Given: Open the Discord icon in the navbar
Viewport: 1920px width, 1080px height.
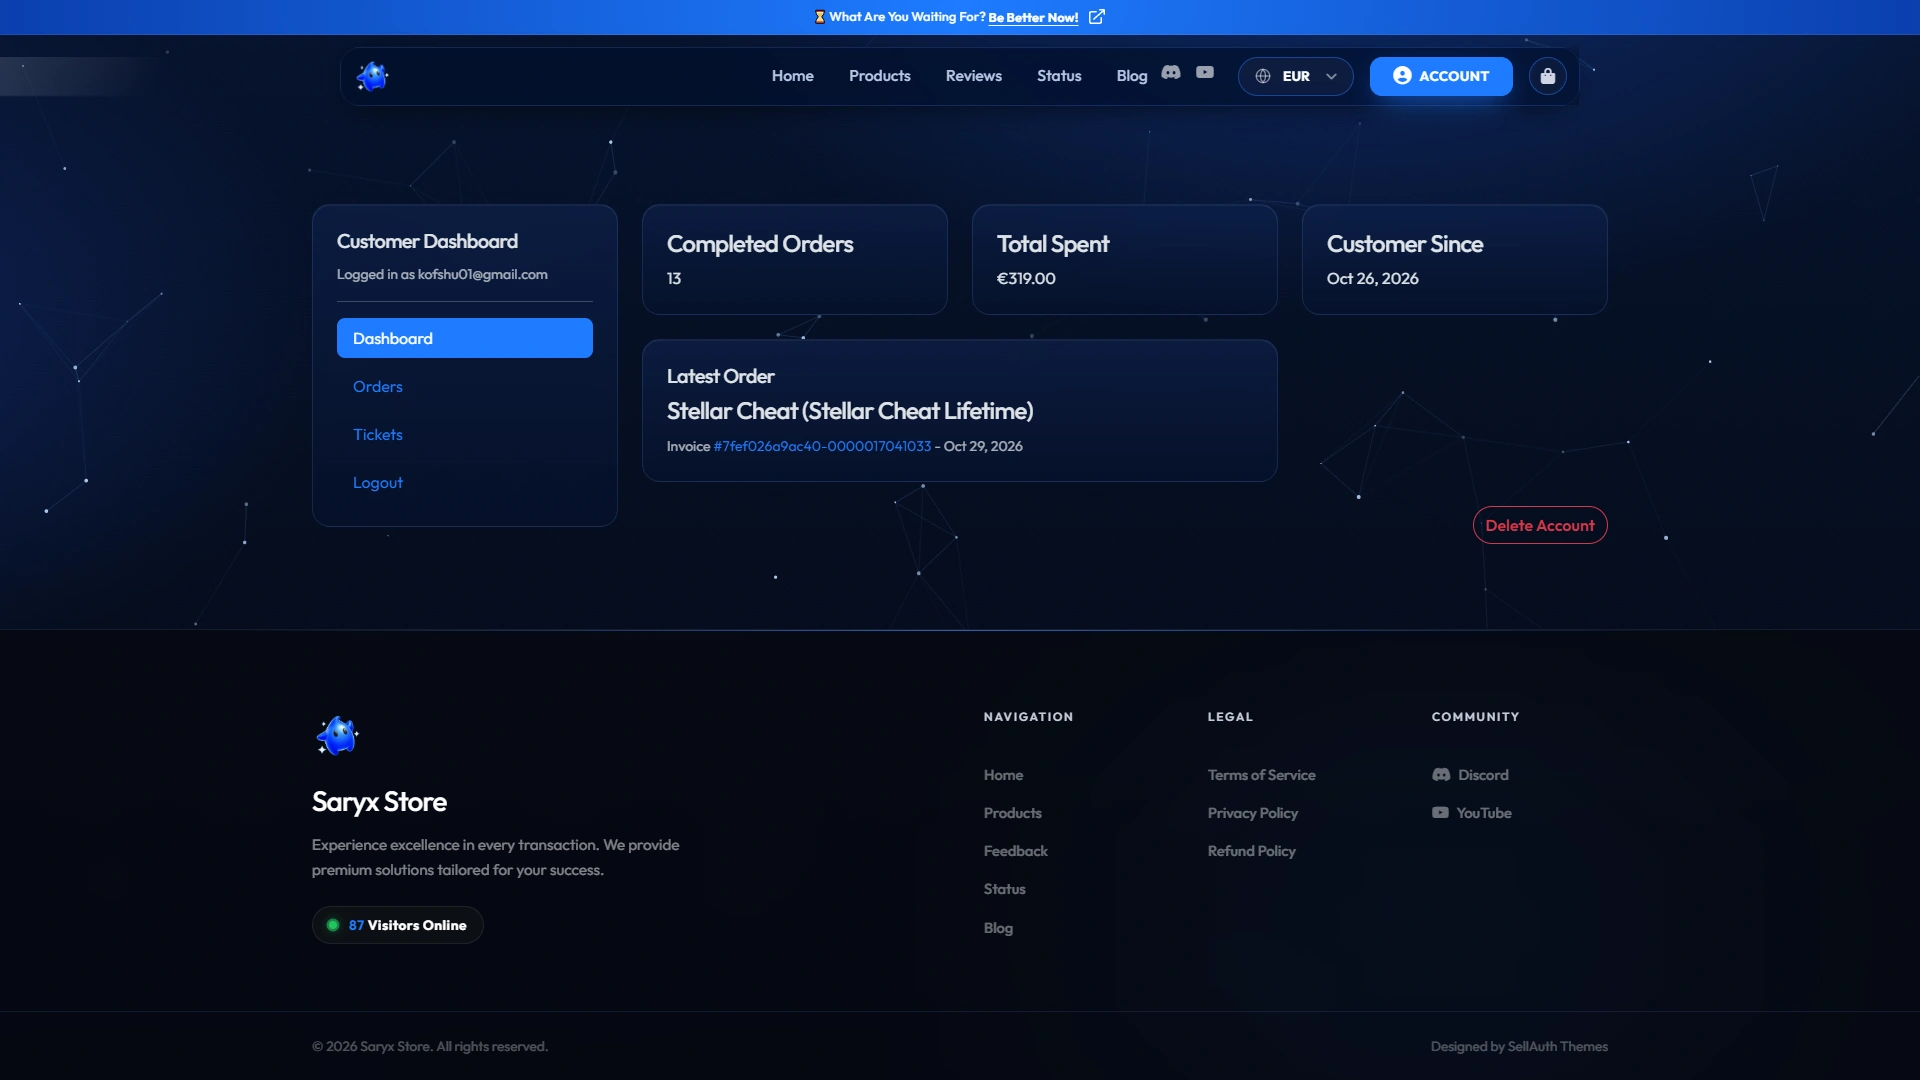Looking at the screenshot, I should (x=1171, y=73).
